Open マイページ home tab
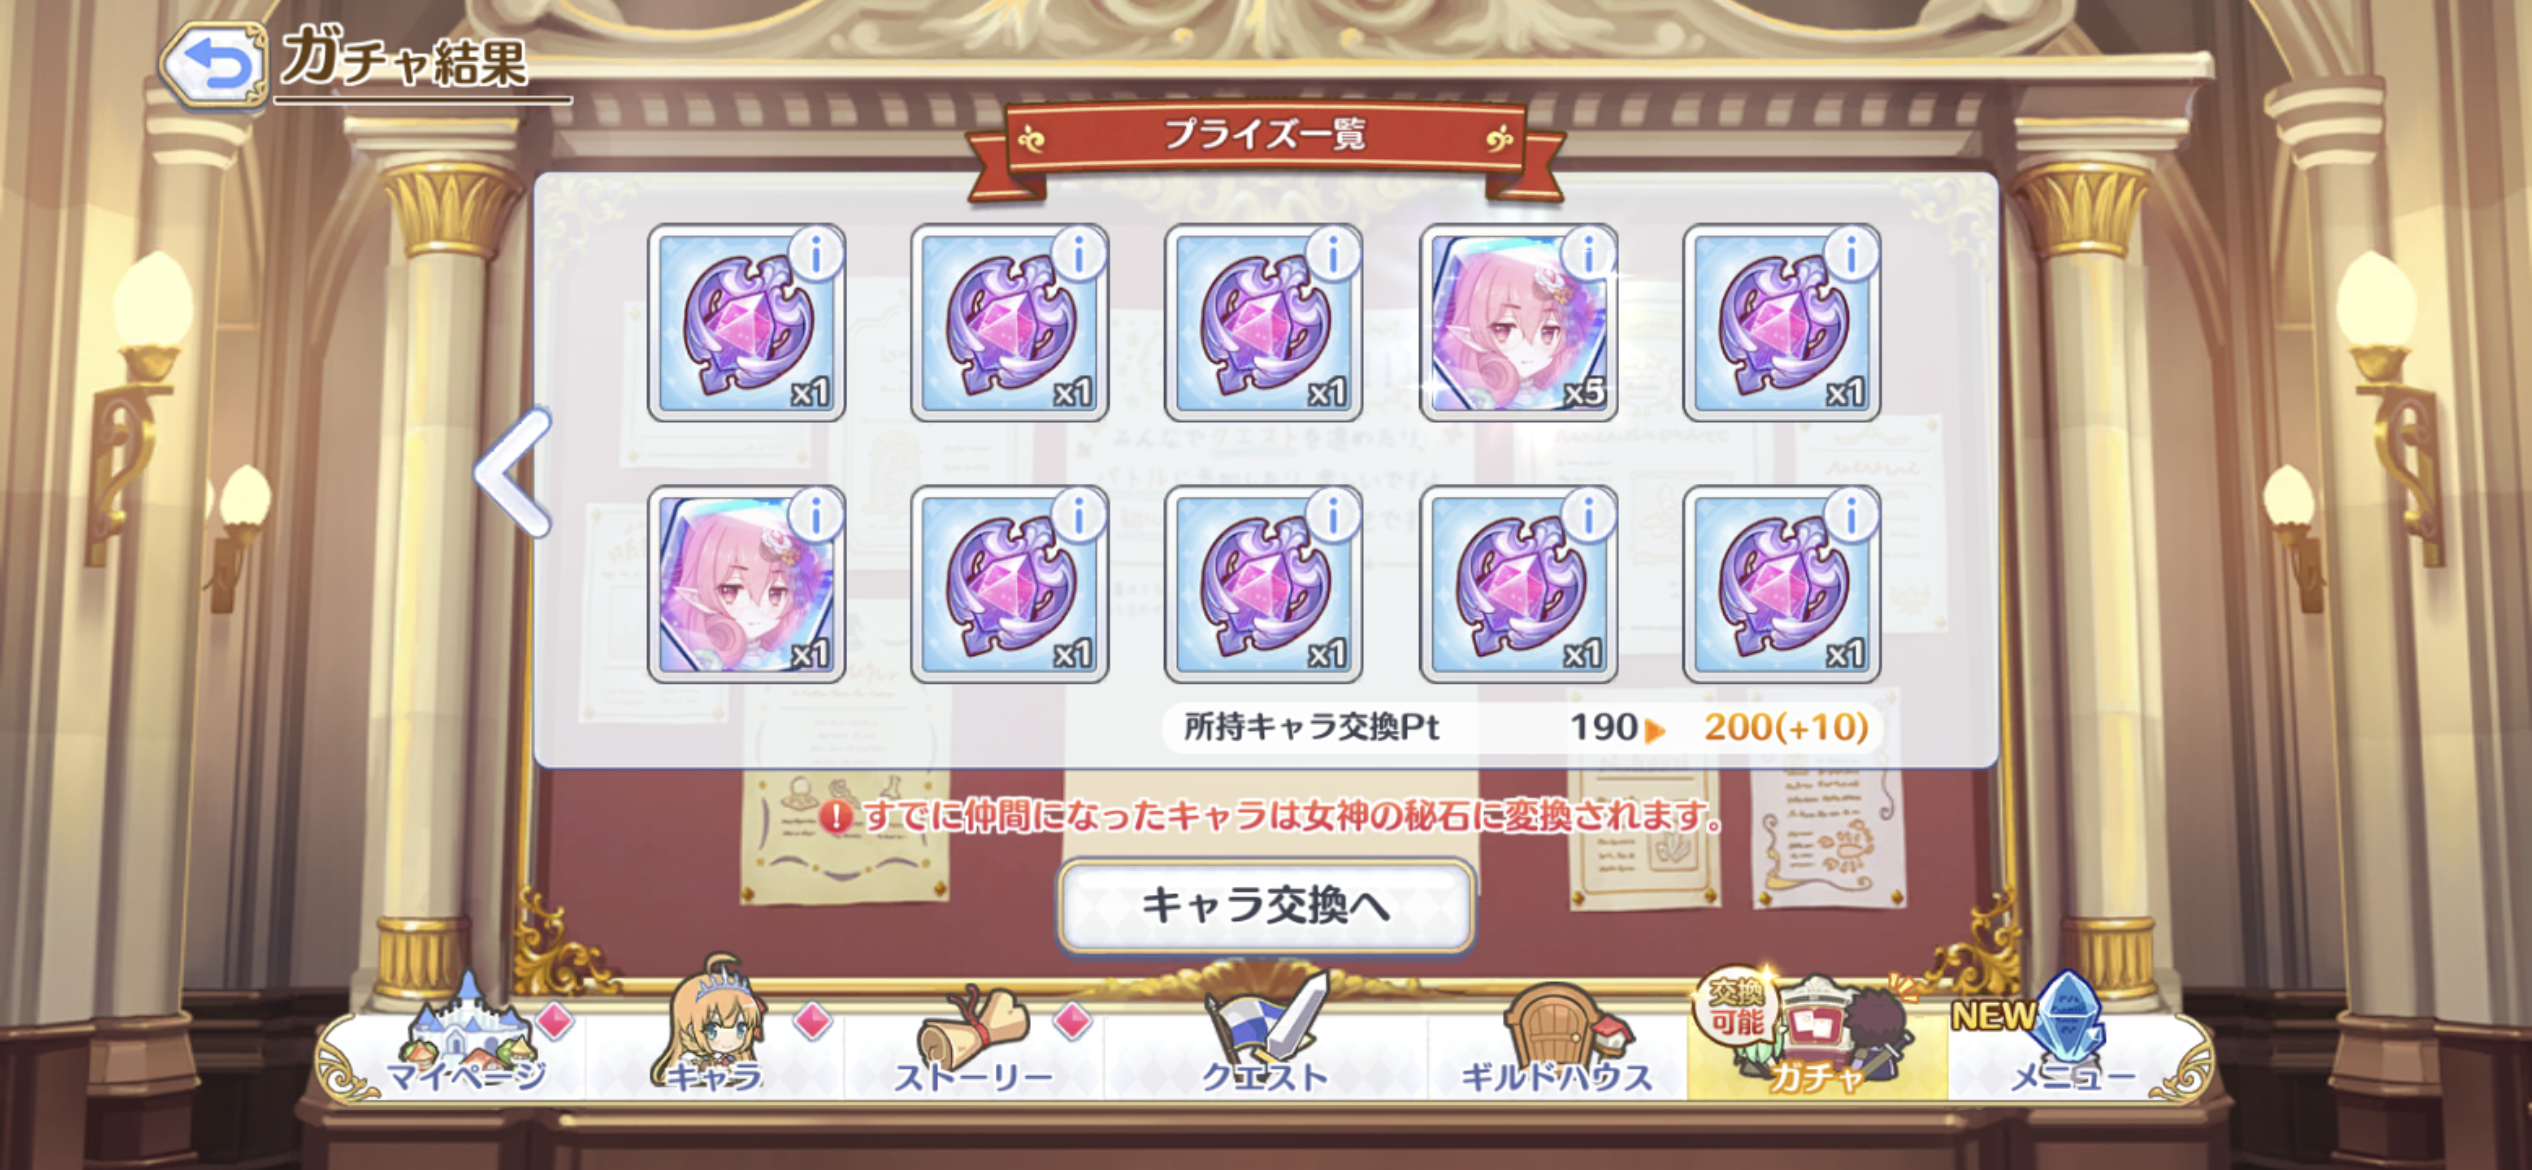 pyautogui.click(x=465, y=1045)
